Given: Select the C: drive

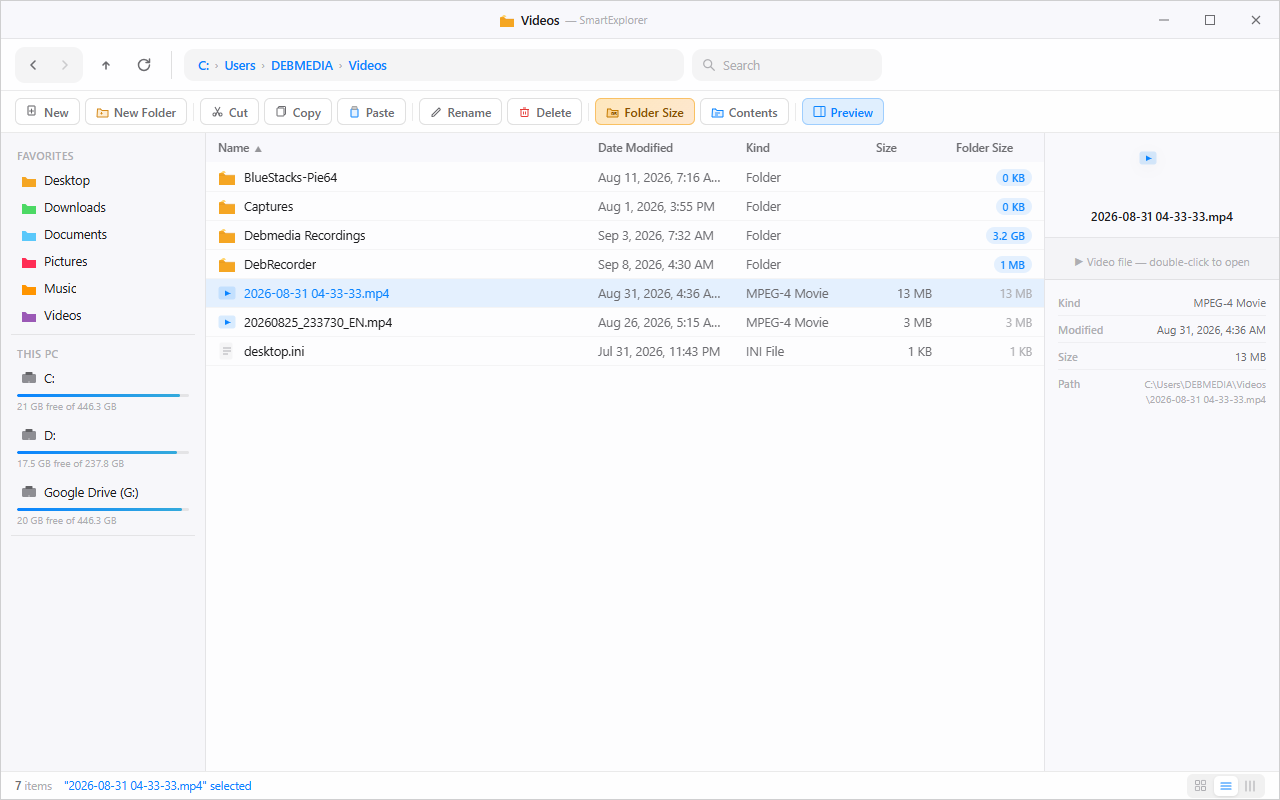Looking at the screenshot, I should click(103, 391).
